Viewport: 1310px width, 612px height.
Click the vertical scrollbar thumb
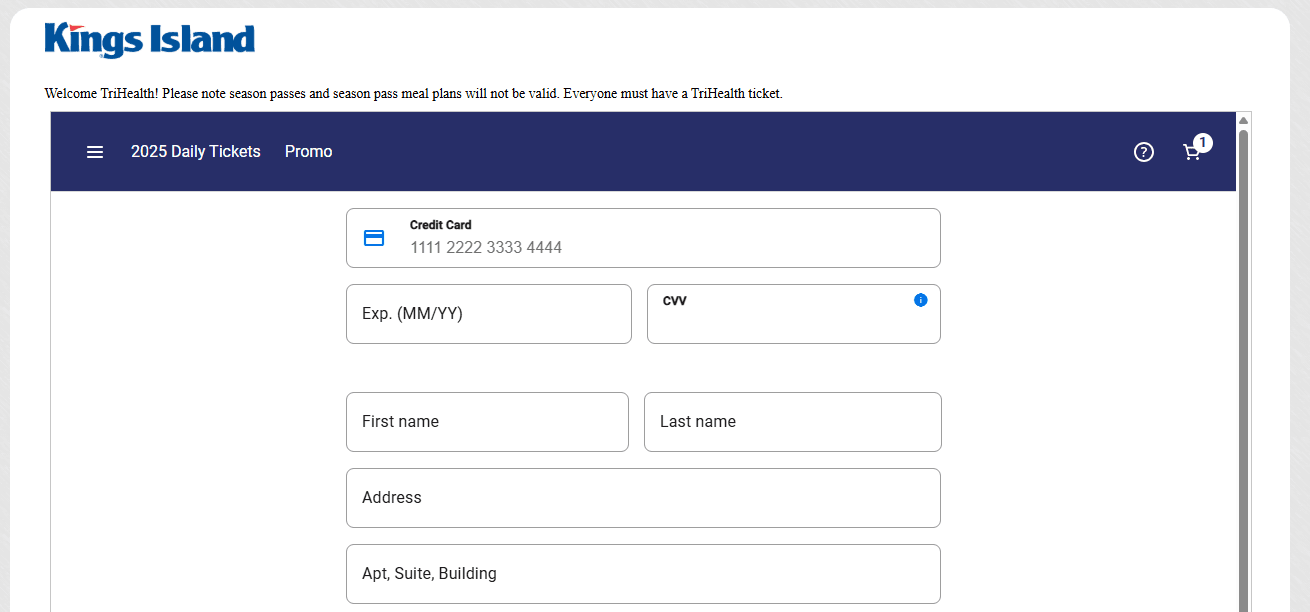pyautogui.click(x=1244, y=370)
